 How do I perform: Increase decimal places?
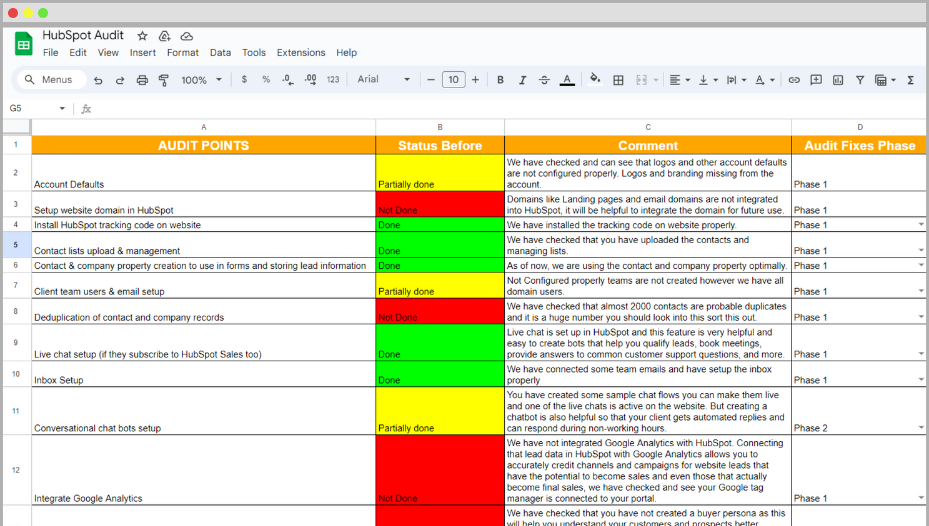tap(310, 79)
